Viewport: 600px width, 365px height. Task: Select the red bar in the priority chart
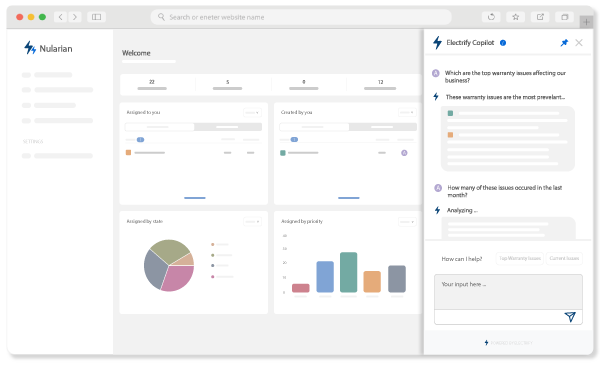coord(300,288)
